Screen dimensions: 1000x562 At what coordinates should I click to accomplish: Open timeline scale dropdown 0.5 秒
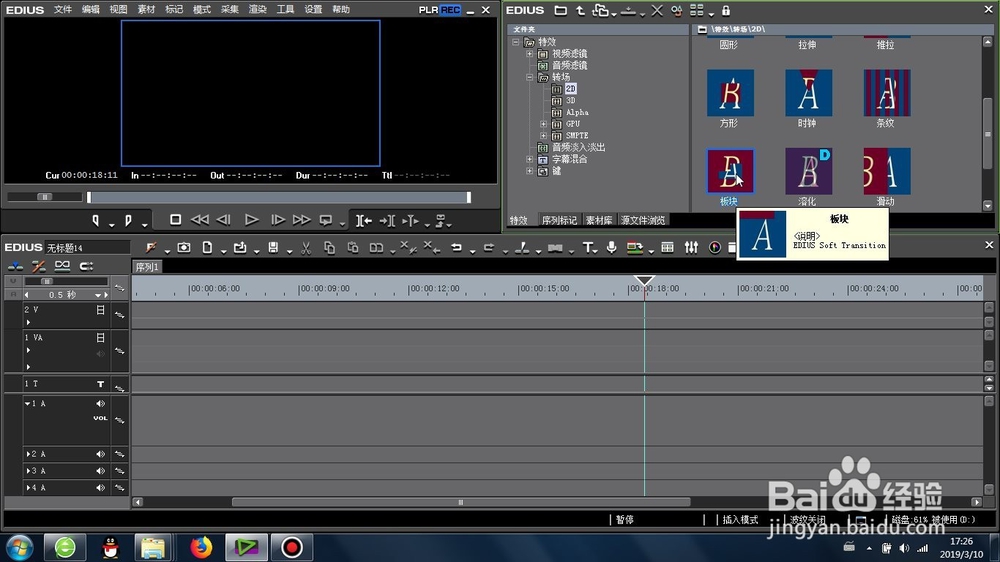98,295
